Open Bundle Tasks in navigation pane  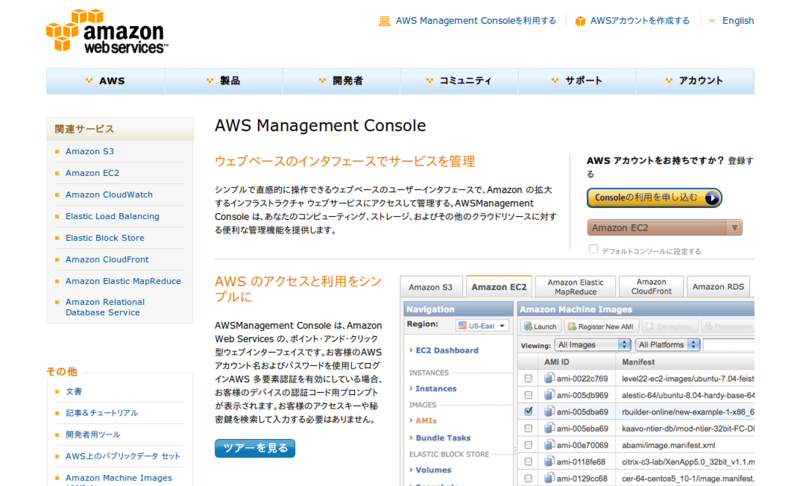(x=443, y=438)
